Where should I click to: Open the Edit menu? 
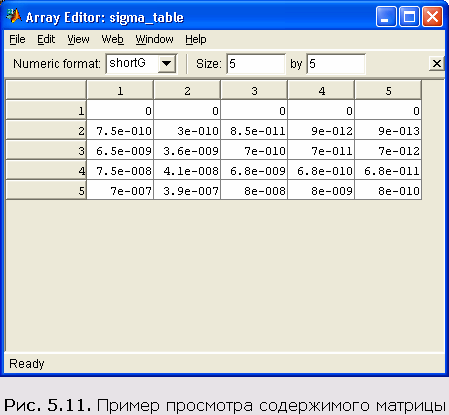46,39
